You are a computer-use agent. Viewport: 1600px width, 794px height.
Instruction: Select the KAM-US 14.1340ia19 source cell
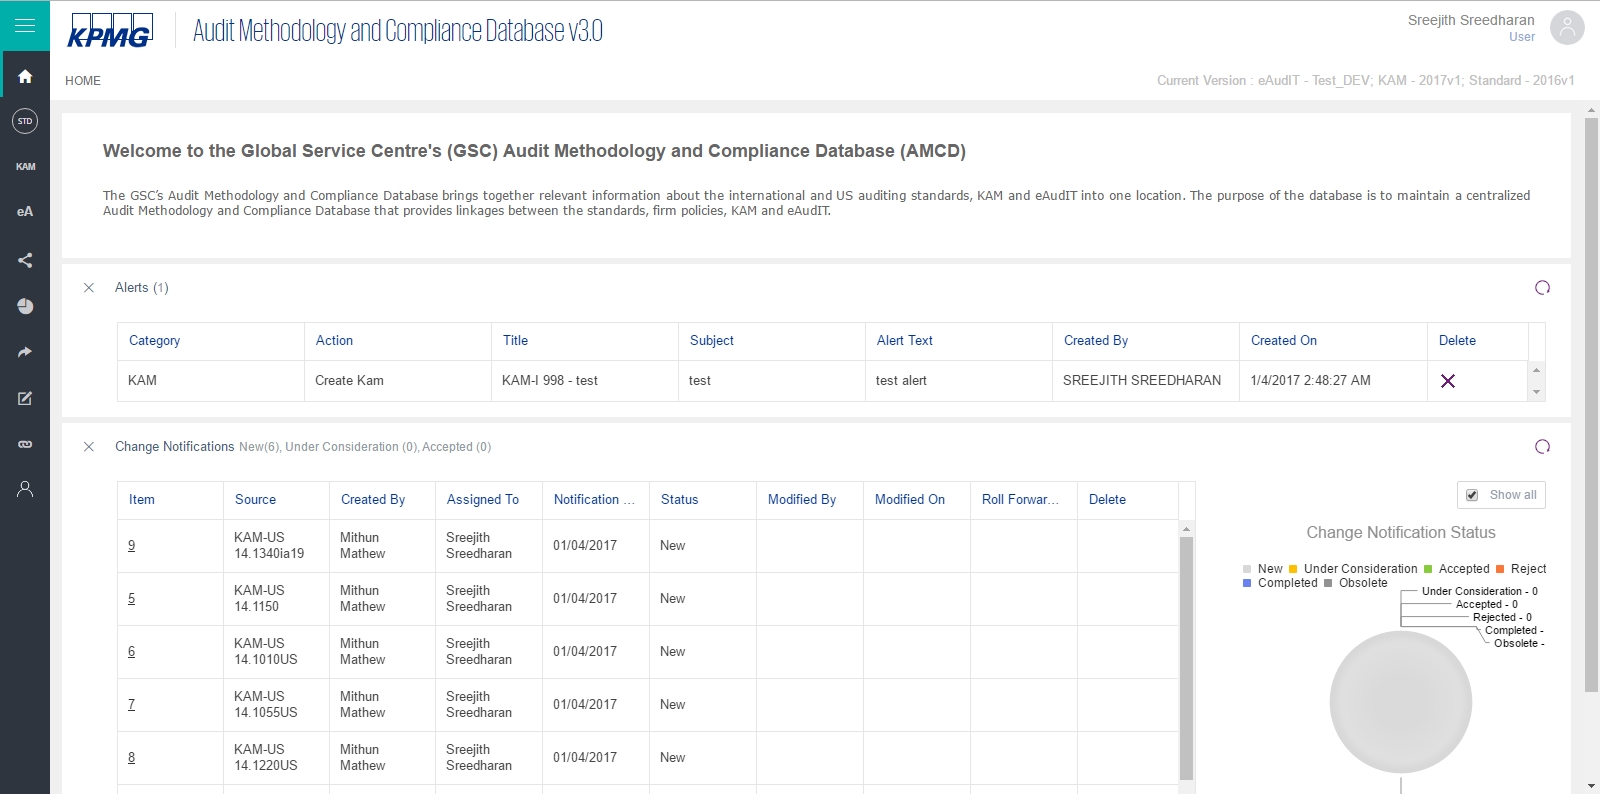click(x=276, y=546)
